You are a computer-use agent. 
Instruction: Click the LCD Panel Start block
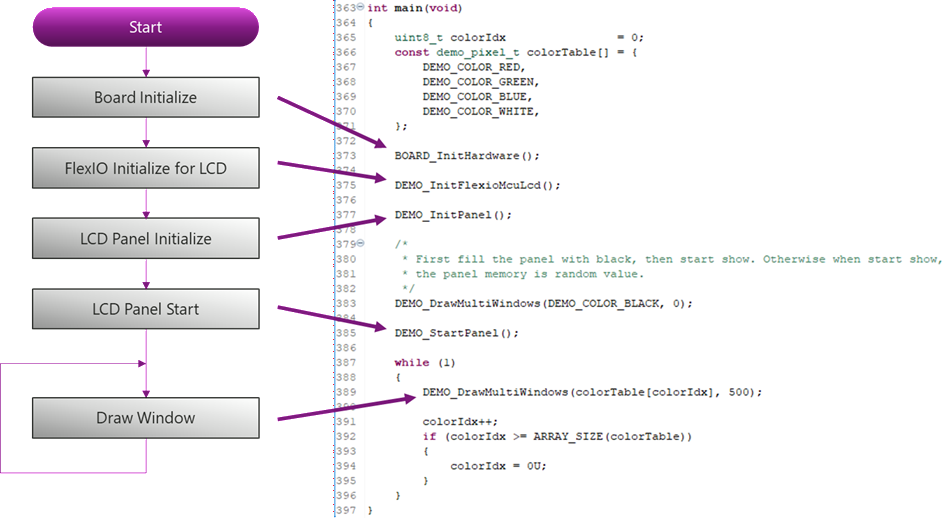(x=146, y=309)
